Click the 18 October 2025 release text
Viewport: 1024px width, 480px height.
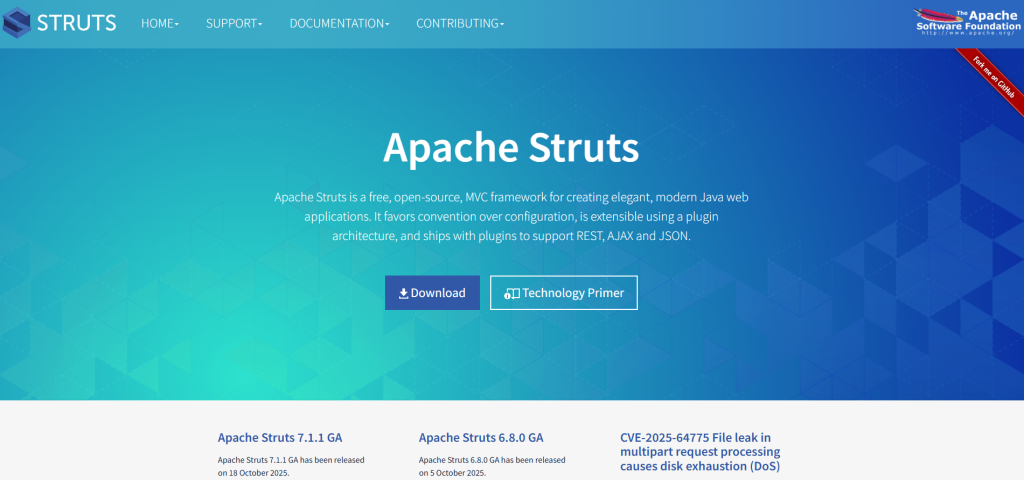(x=253, y=472)
